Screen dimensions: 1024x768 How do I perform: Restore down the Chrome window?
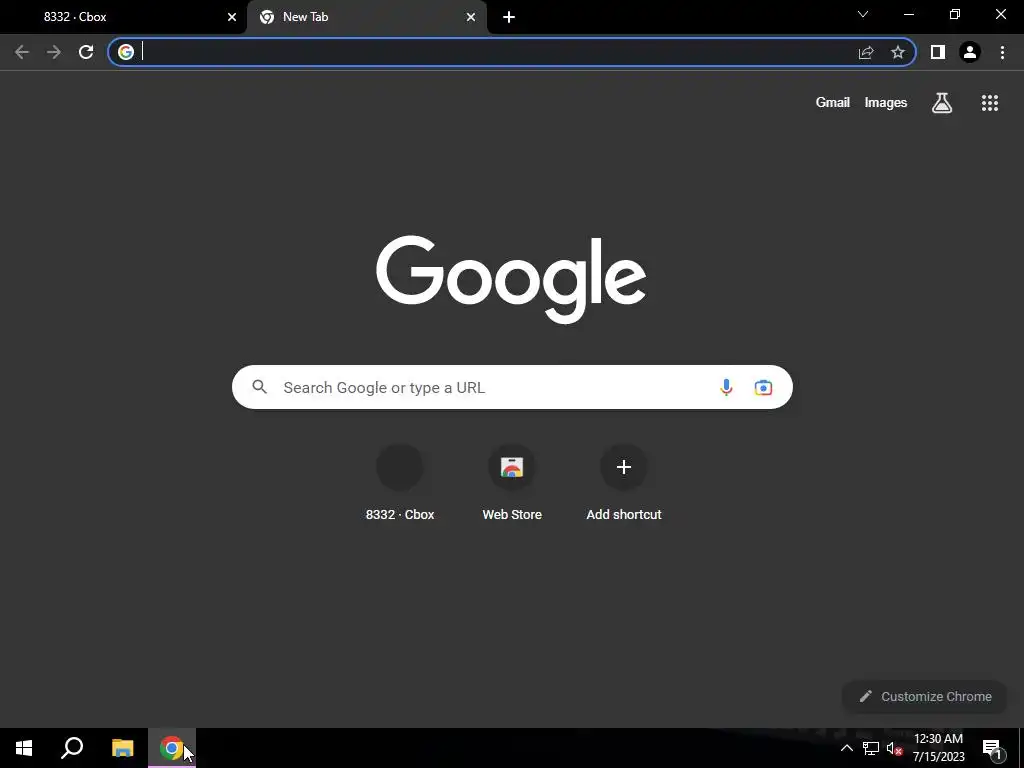pos(955,14)
